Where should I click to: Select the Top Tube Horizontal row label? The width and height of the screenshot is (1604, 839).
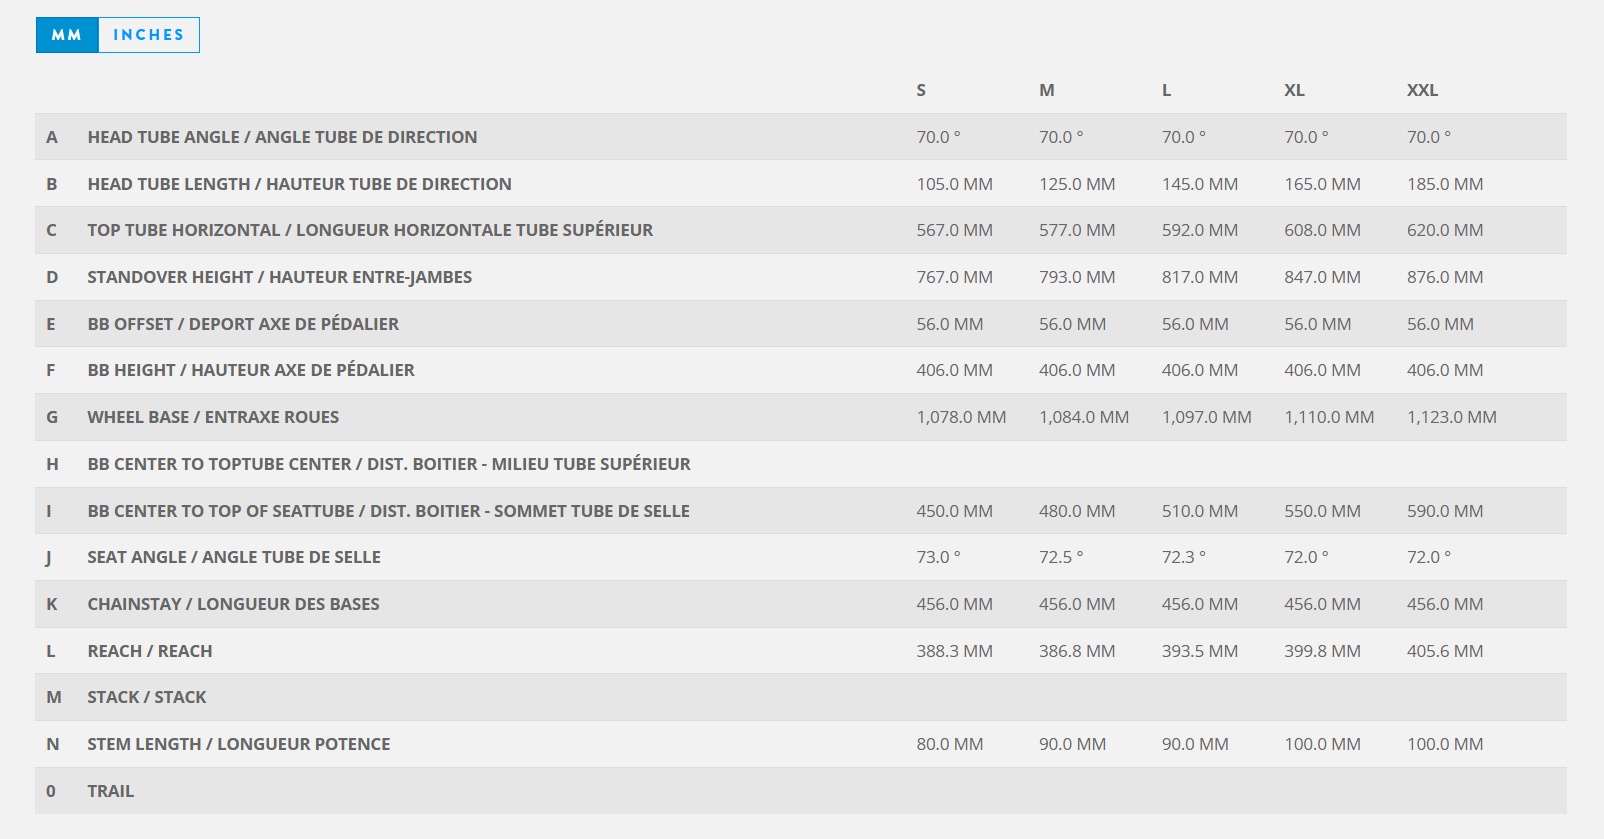point(370,230)
